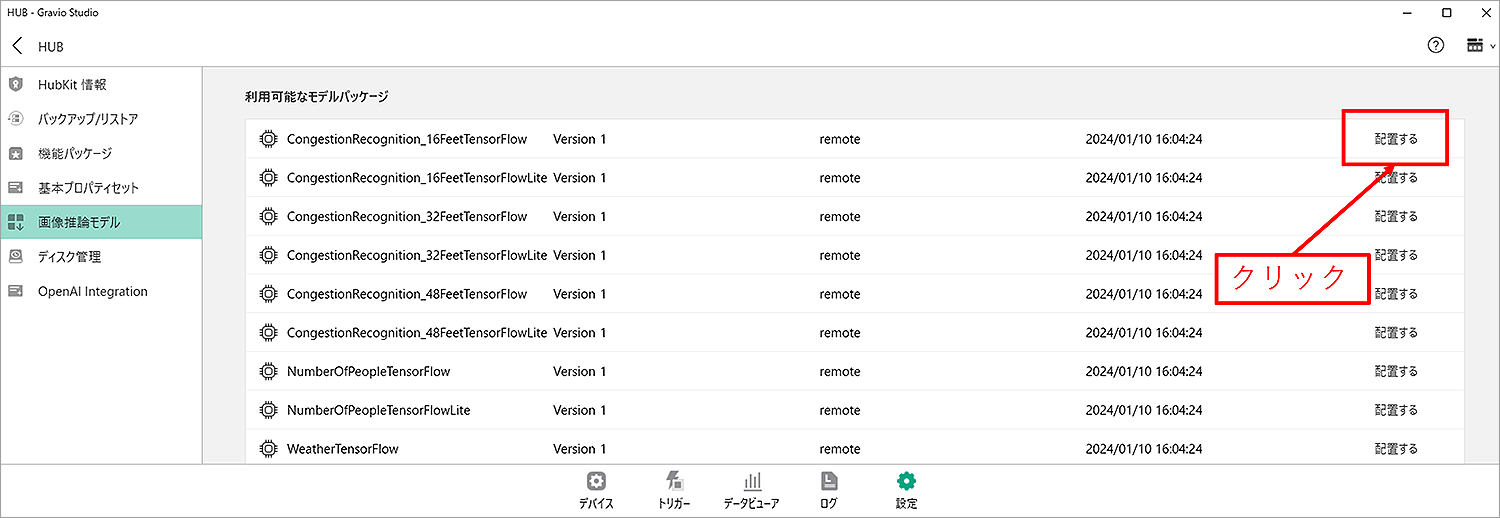Click 配置する for NumberOfPeopleTensorFlowLite

click(x=1396, y=410)
